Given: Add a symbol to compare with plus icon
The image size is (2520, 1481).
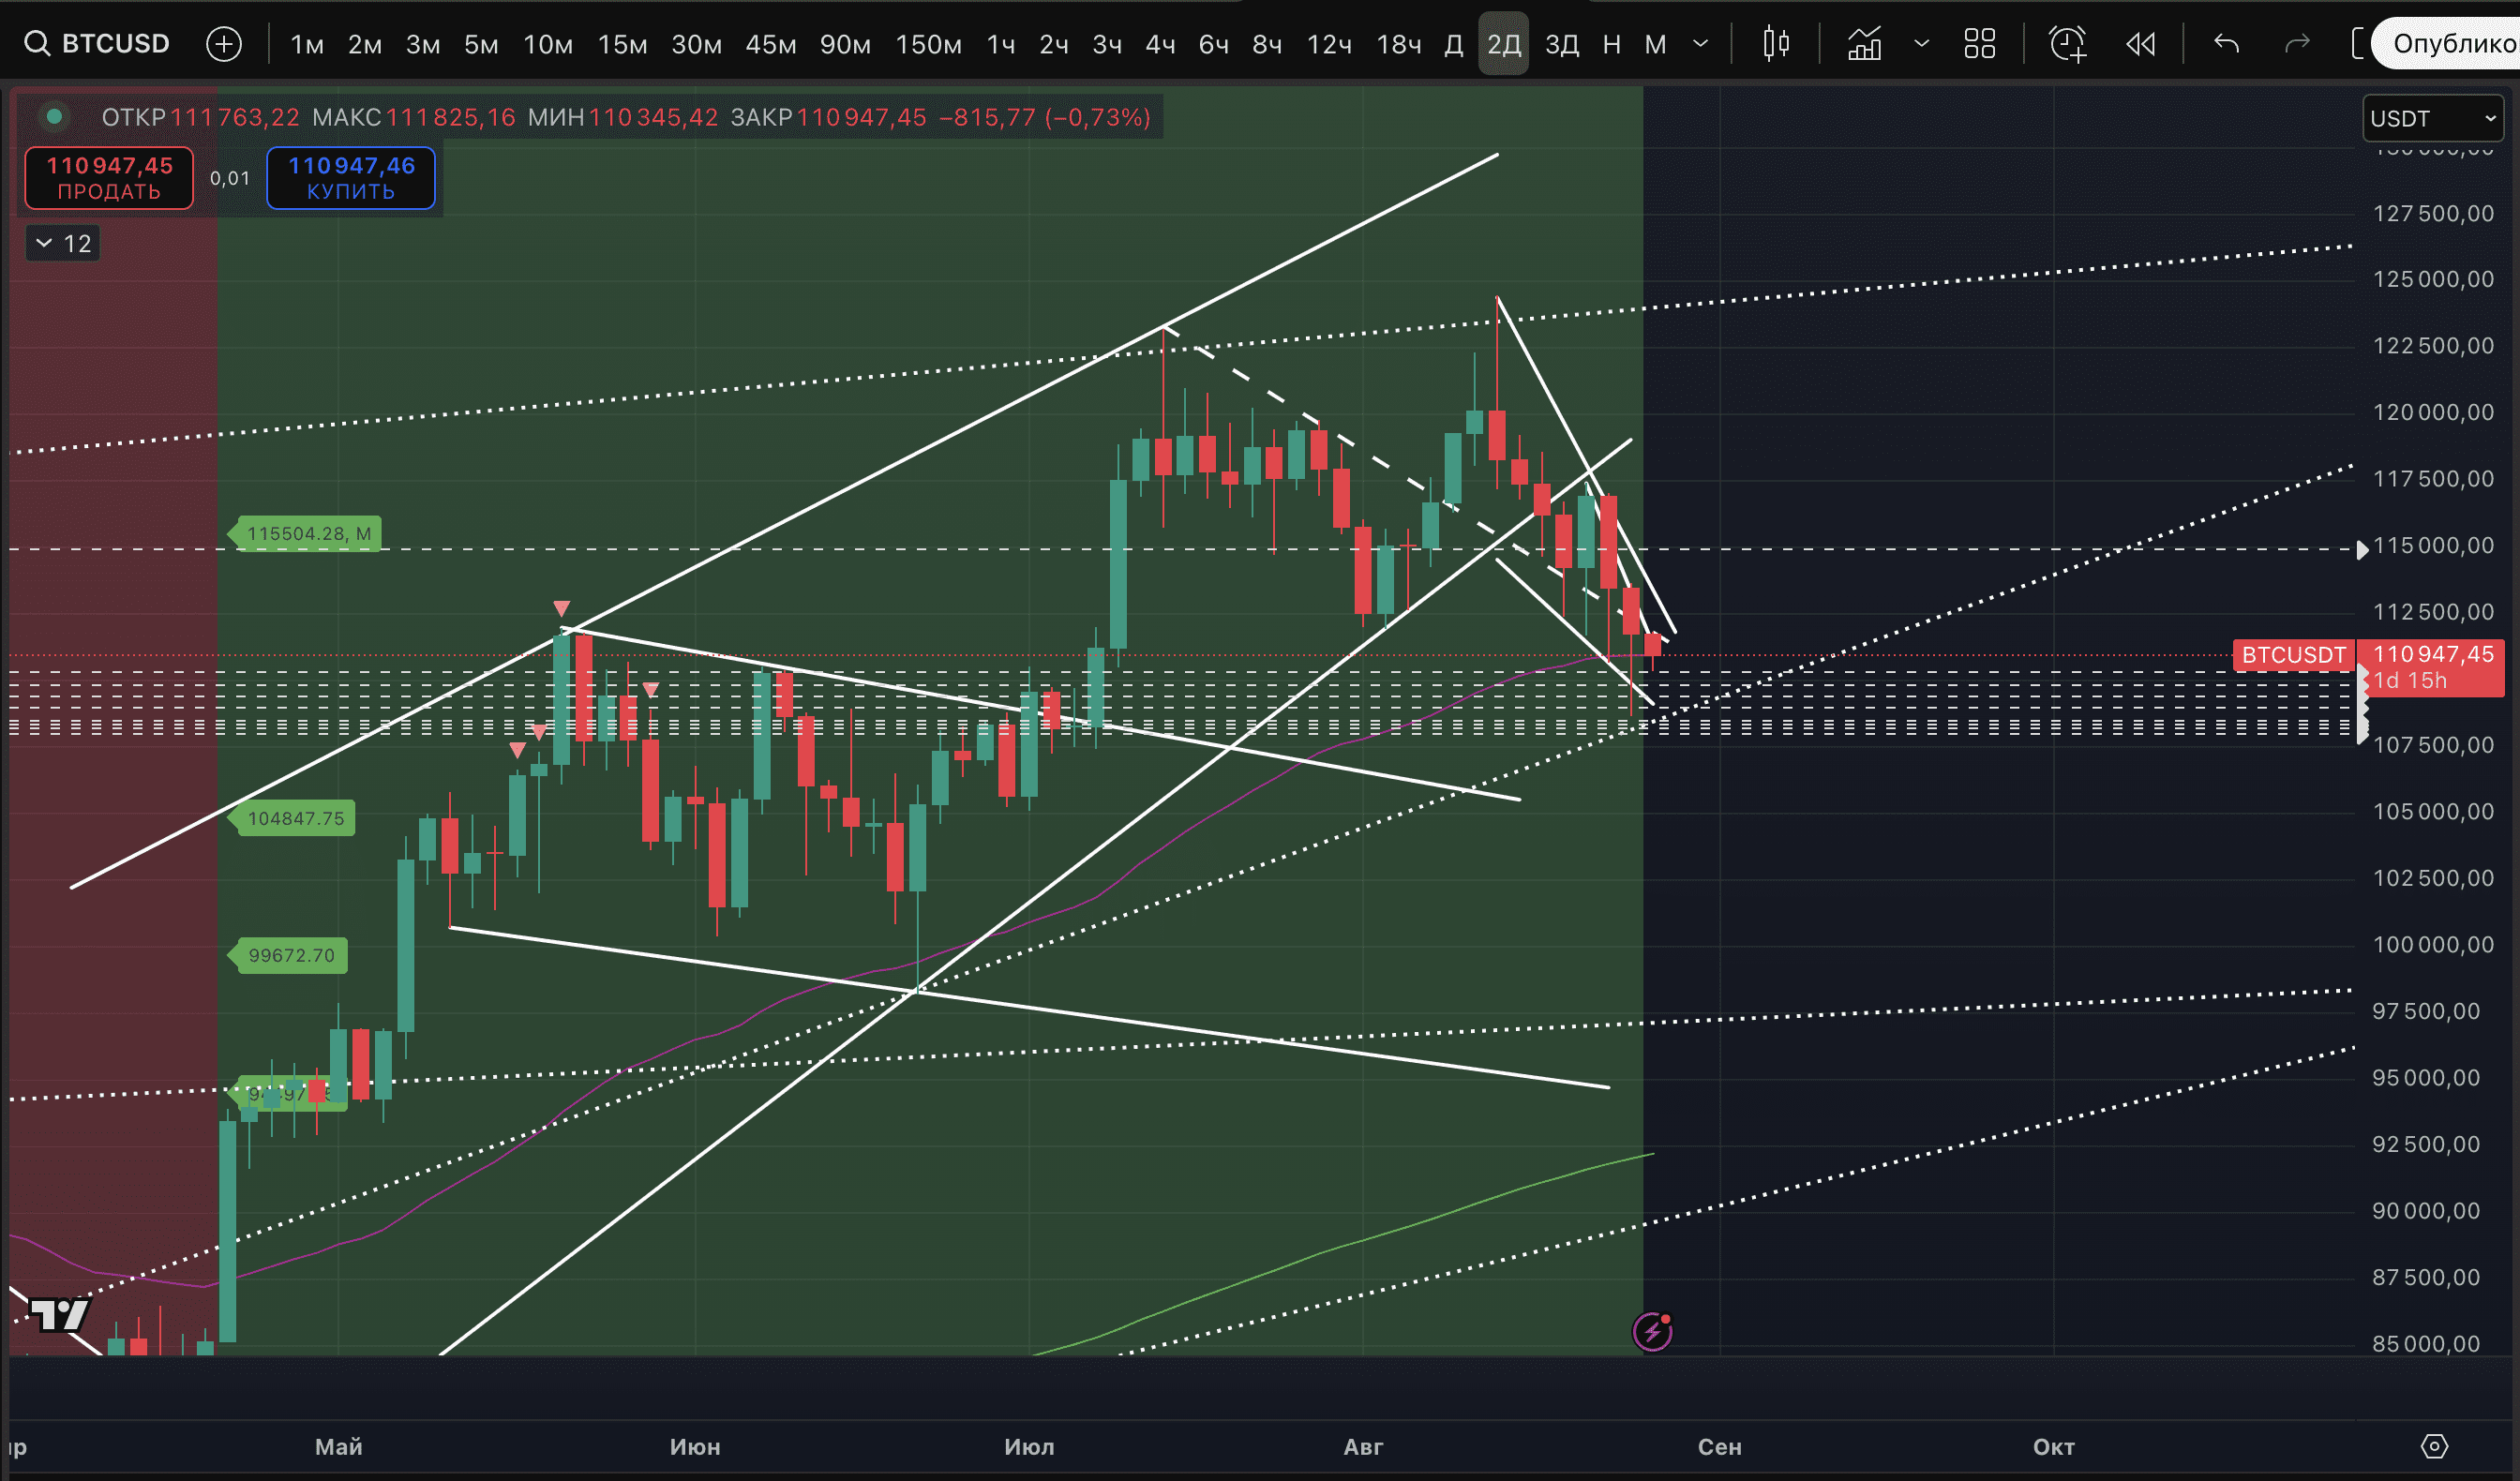Looking at the screenshot, I should point(224,44).
